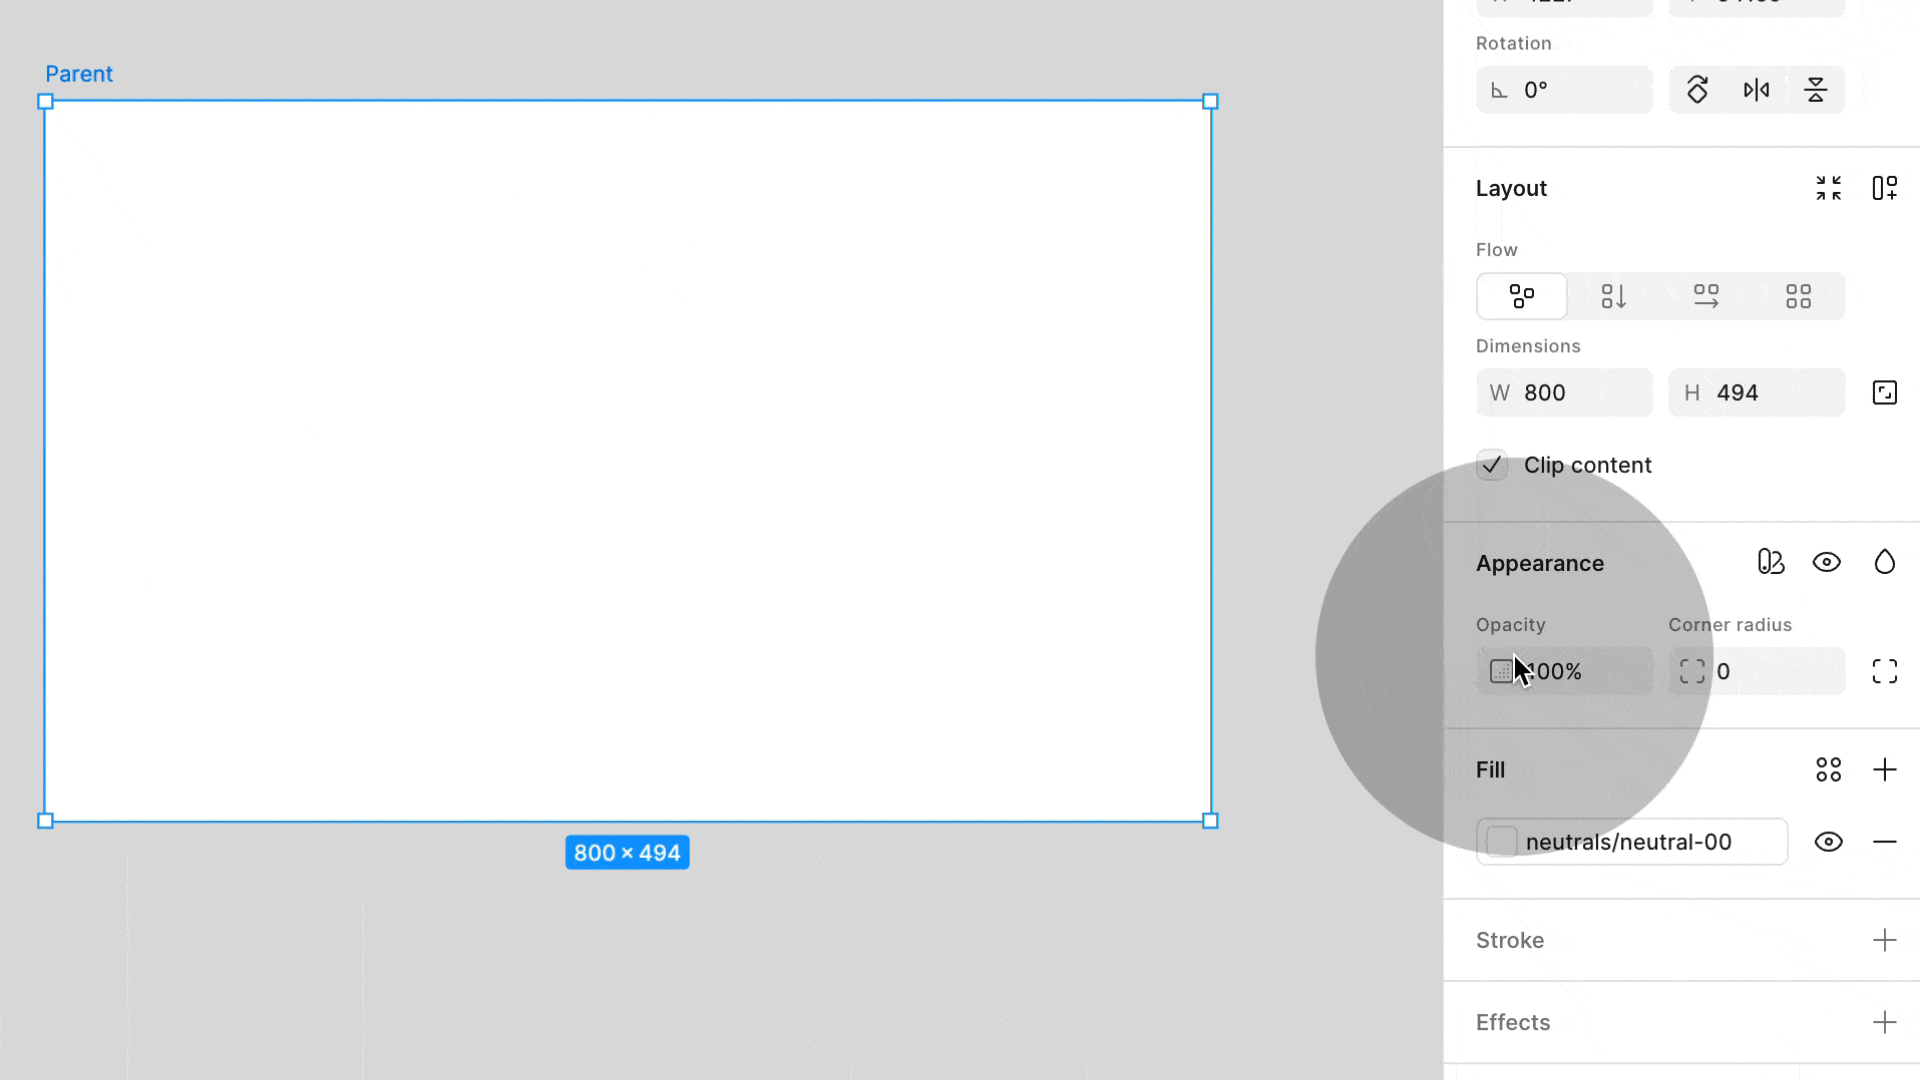Toggle the Clip content checkbox
This screenshot has height=1080, width=1920.
pos(1492,465)
